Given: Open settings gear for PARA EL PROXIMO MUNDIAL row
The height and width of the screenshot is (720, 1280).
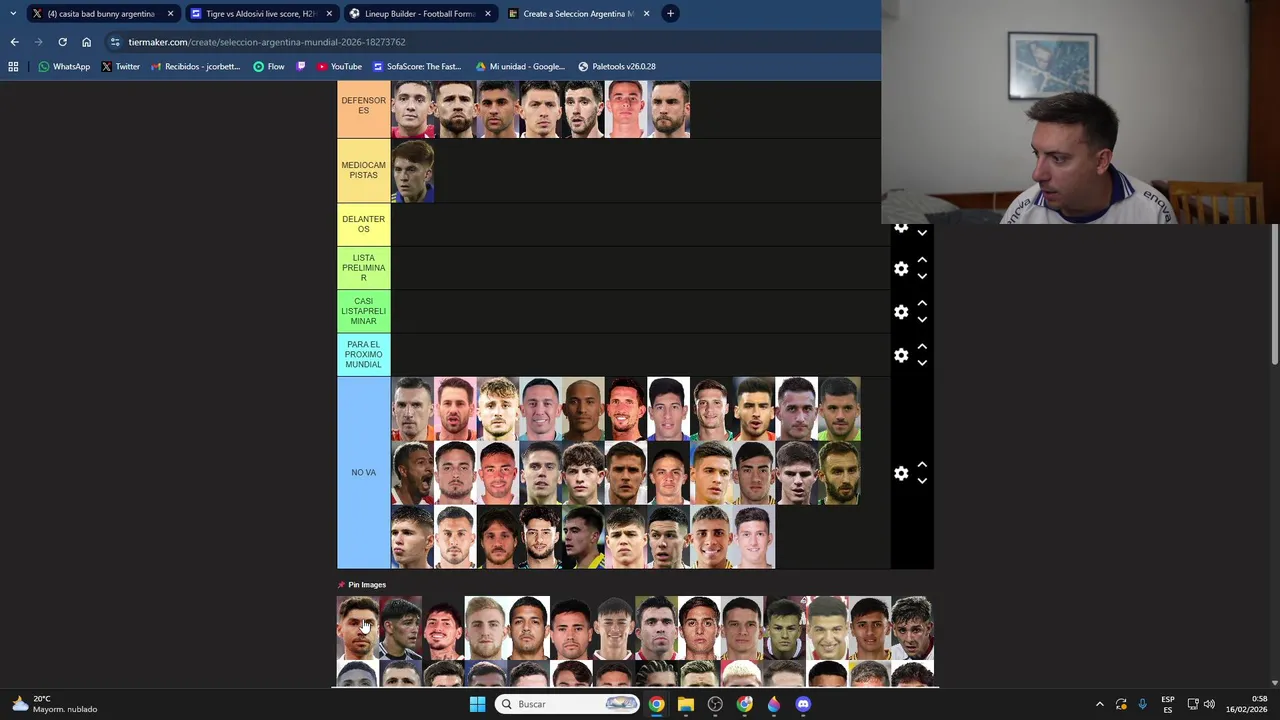Looking at the screenshot, I should point(901,355).
